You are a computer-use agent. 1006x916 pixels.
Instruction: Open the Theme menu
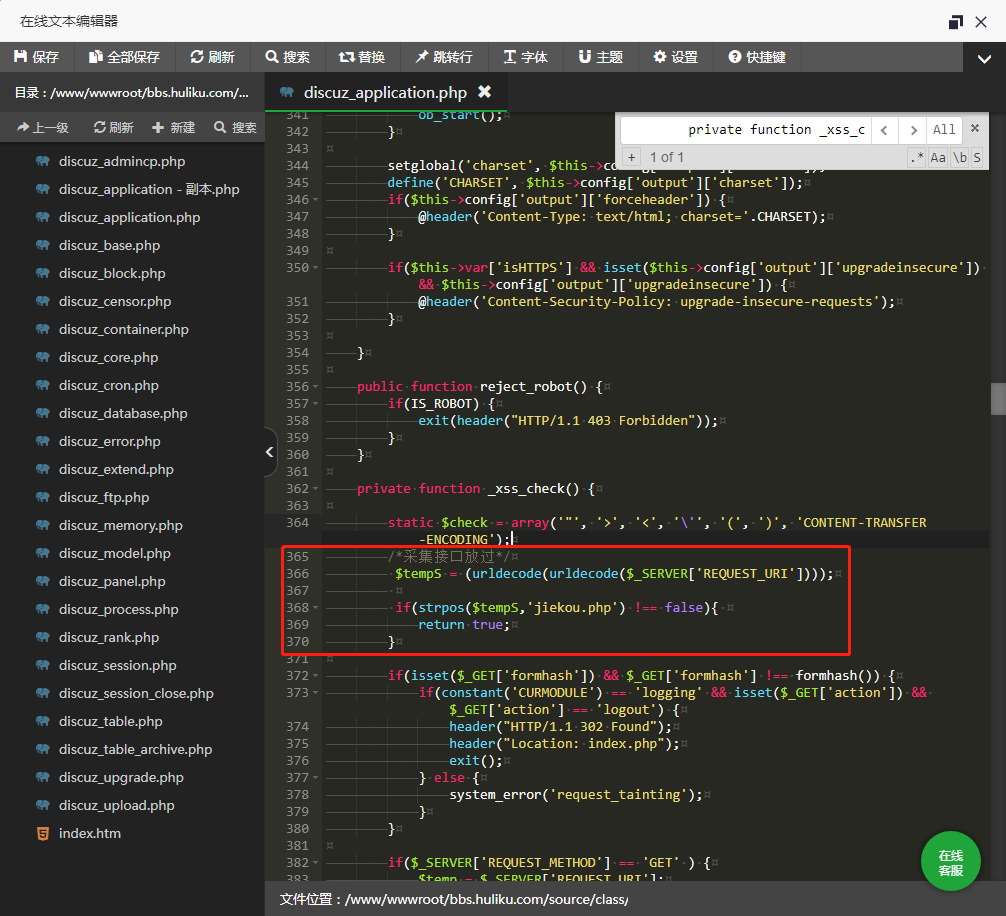(x=598, y=57)
